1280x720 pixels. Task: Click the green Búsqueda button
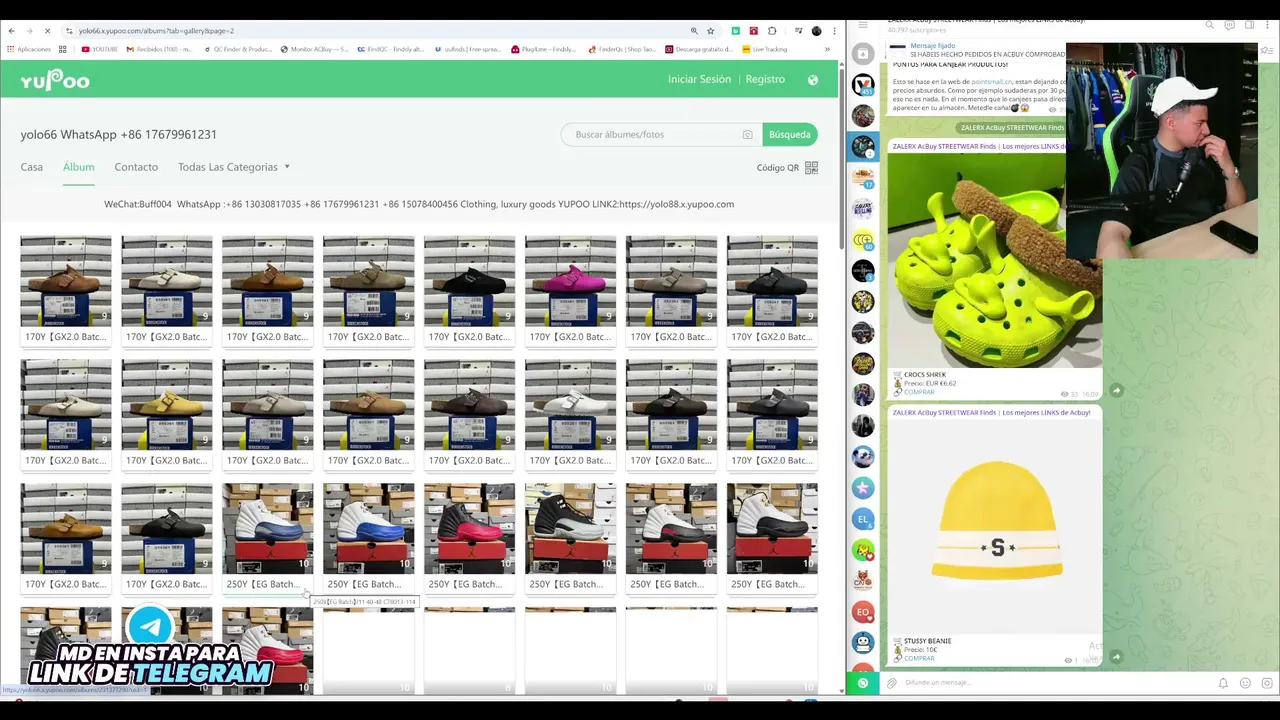(x=790, y=134)
